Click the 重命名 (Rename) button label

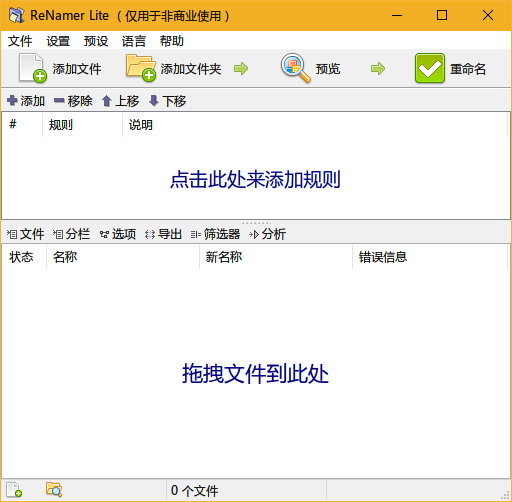pyautogui.click(x=468, y=69)
